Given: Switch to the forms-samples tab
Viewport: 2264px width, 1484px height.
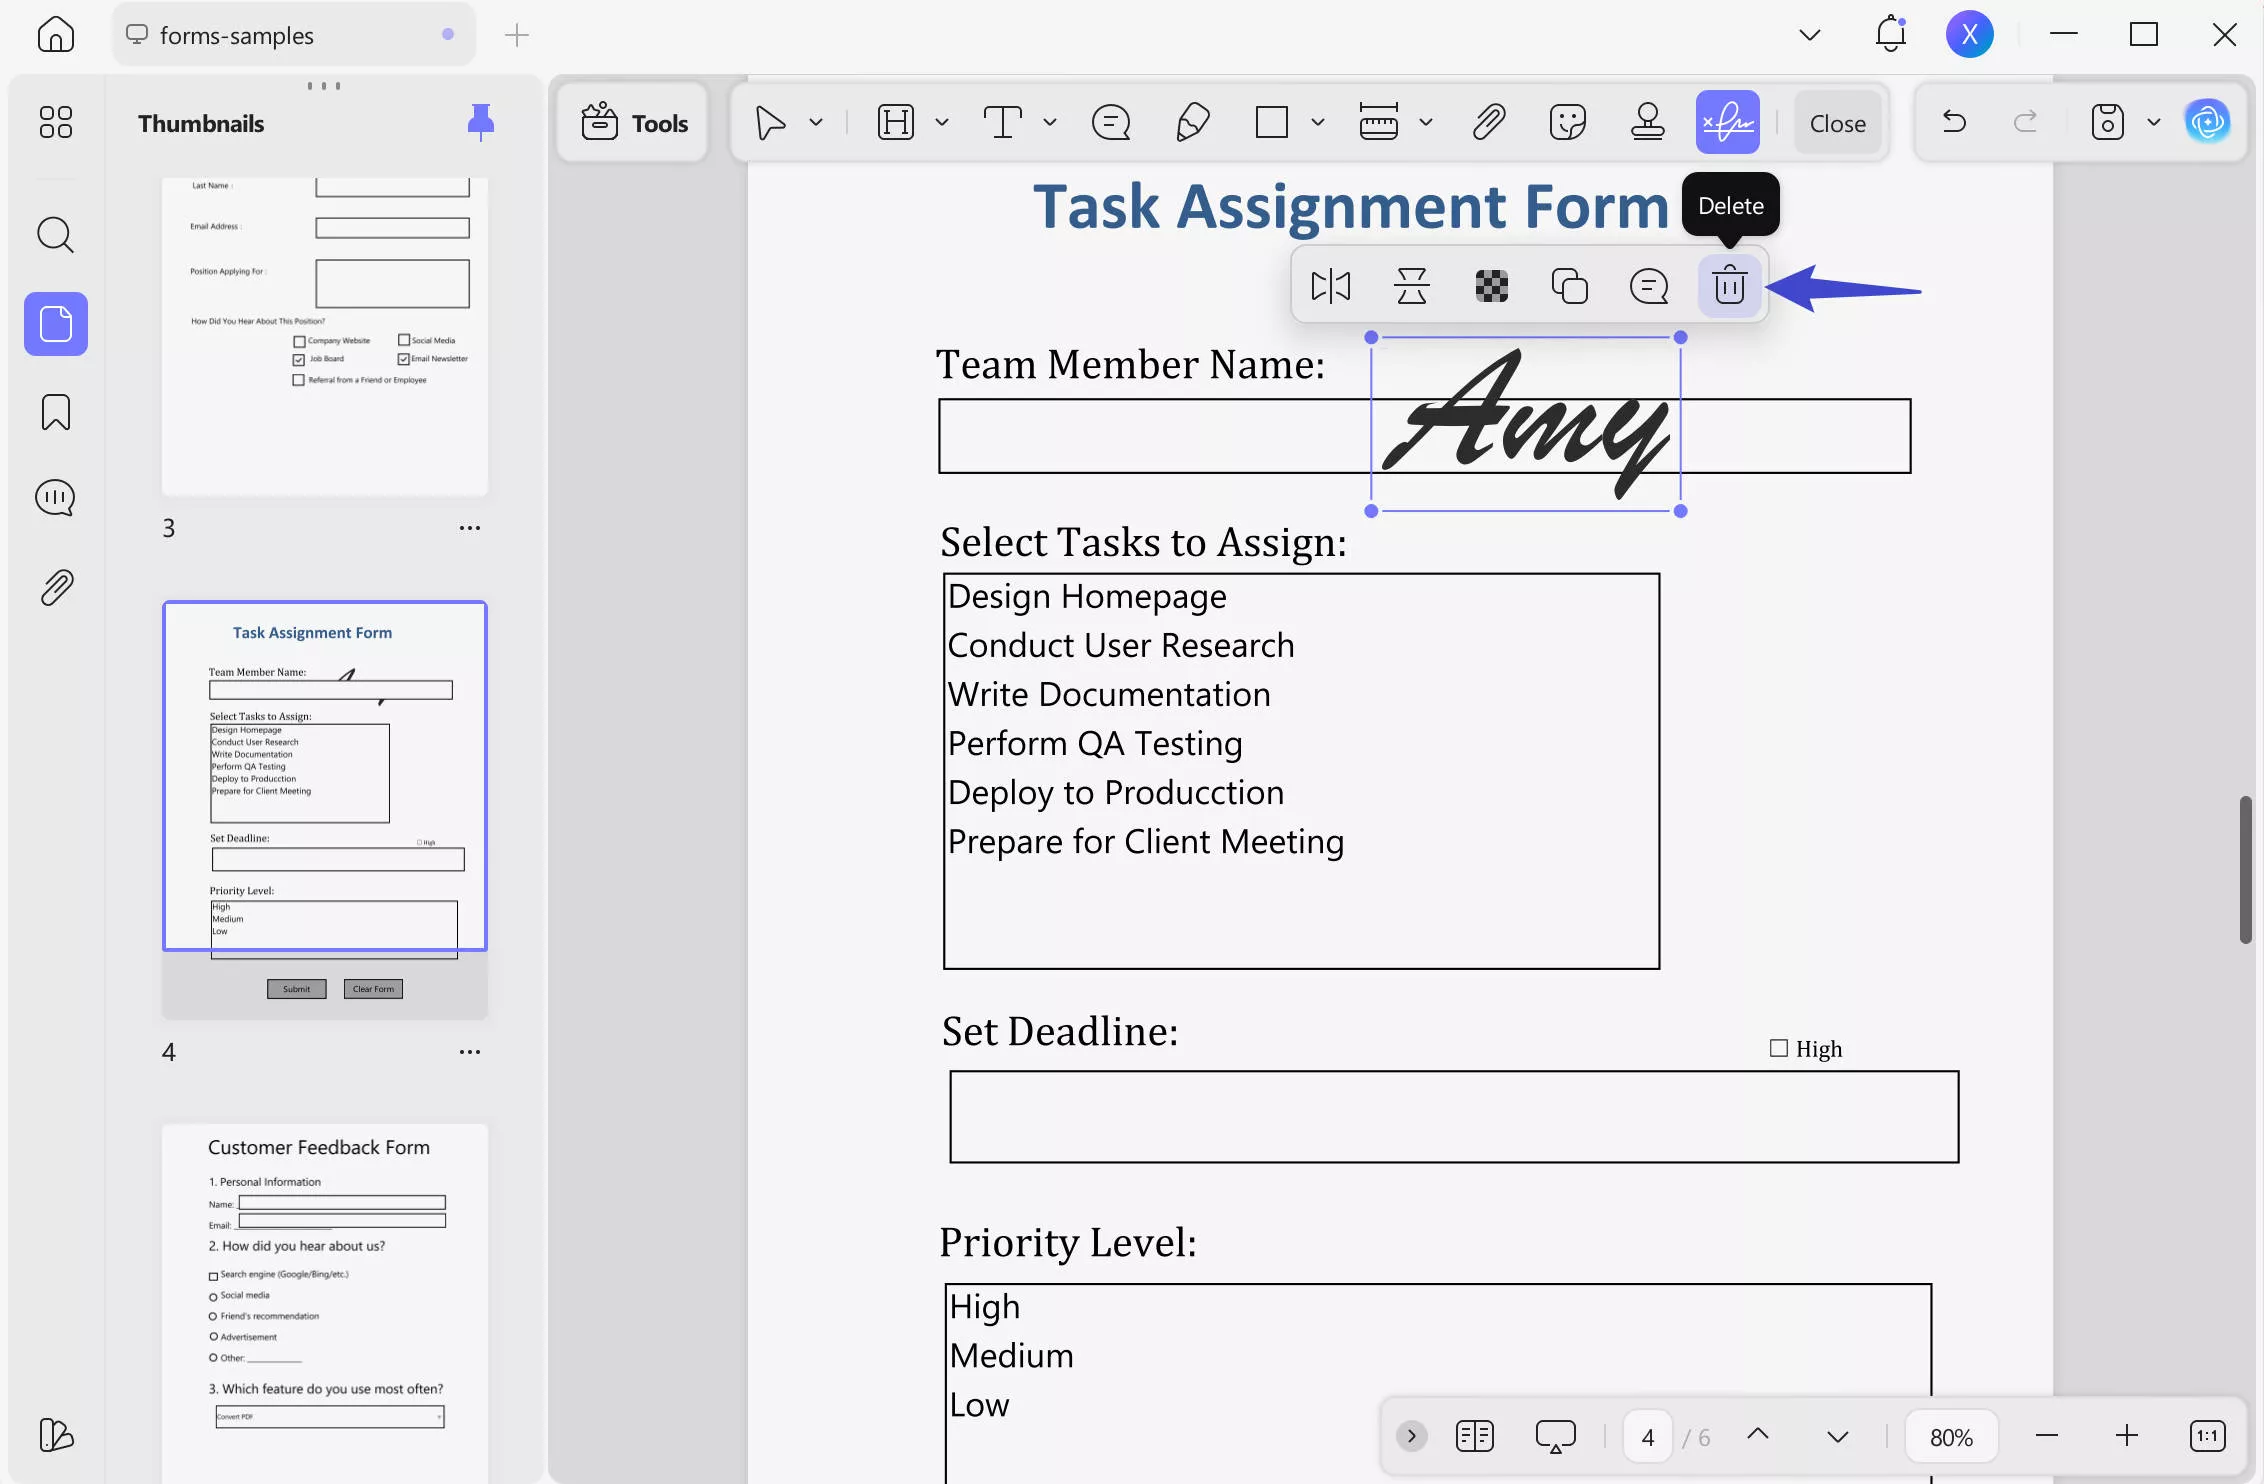Looking at the screenshot, I should click(237, 34).
